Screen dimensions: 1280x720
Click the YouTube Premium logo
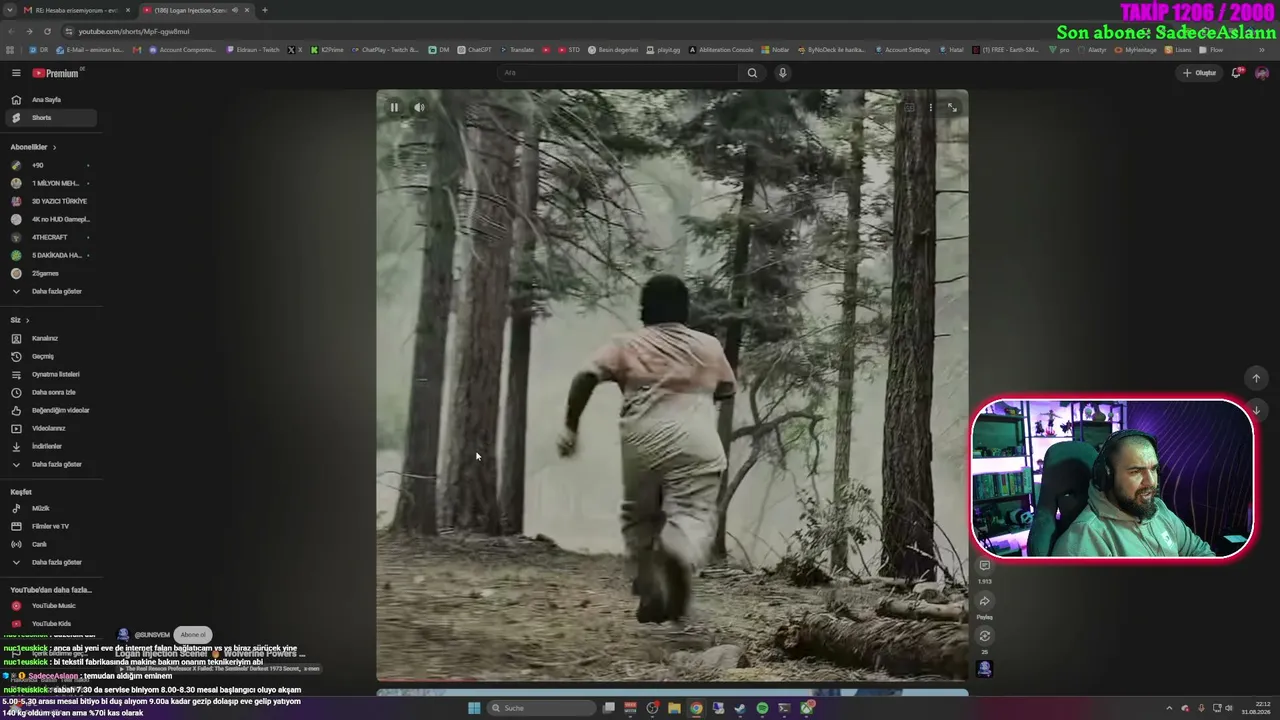click(56, 73)
